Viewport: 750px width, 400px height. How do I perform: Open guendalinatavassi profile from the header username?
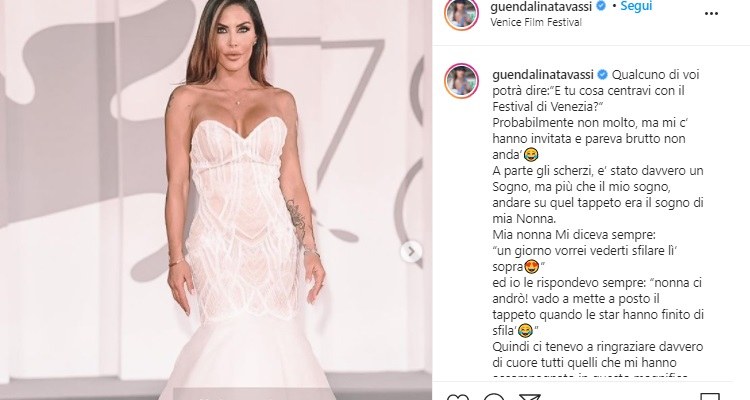click(x=541, y=6)
